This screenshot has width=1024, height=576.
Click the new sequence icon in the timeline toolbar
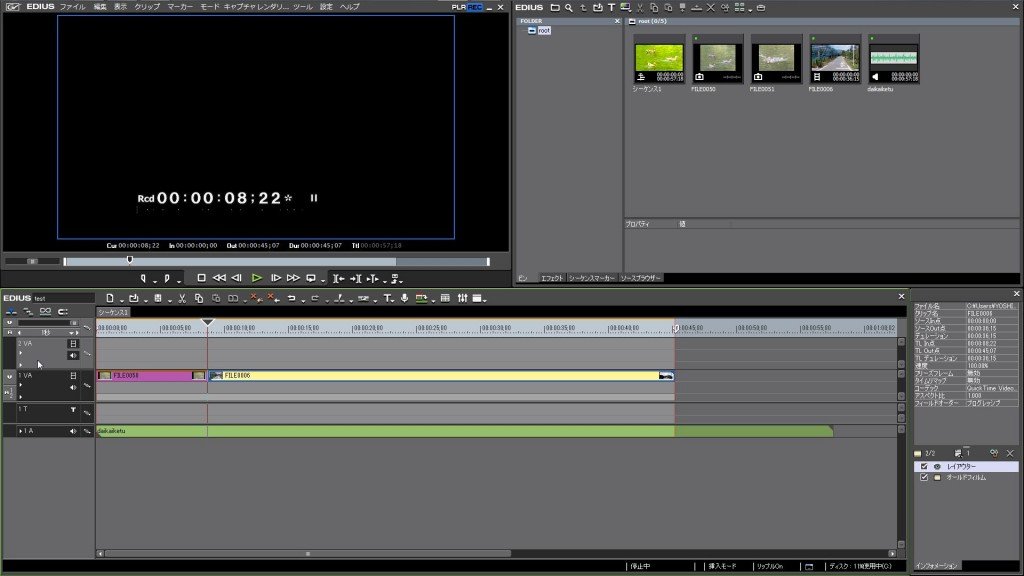pos(110,298)
